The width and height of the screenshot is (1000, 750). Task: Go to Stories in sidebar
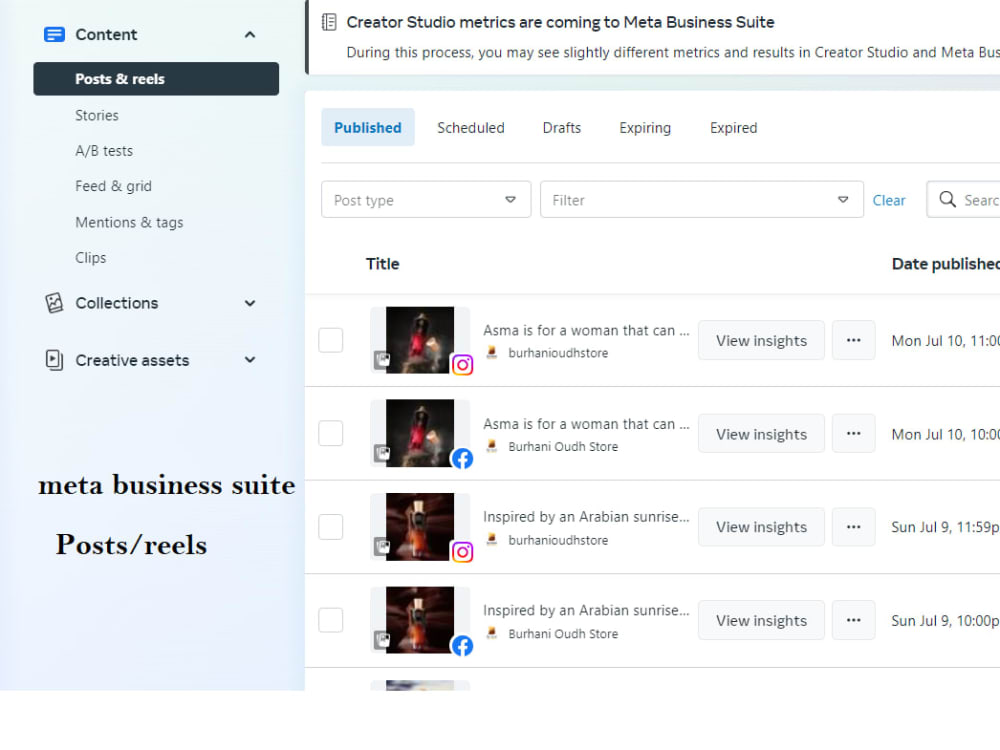pyautogui.click(x=97, y=115)
